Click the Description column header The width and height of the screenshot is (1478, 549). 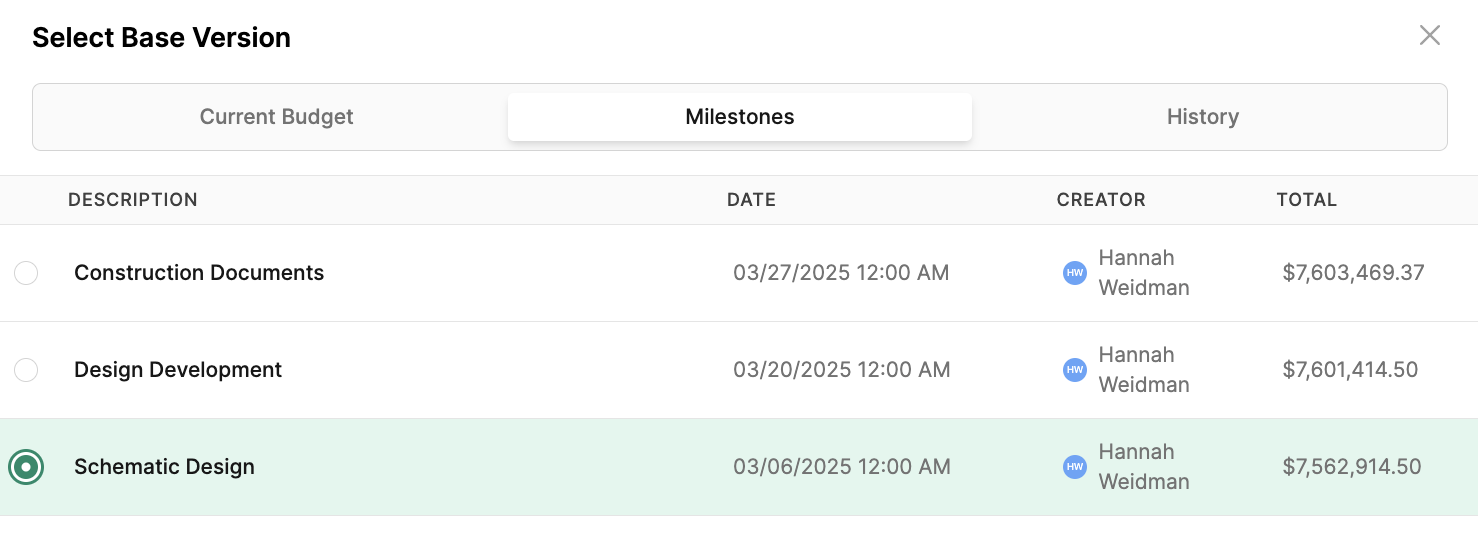133,200
